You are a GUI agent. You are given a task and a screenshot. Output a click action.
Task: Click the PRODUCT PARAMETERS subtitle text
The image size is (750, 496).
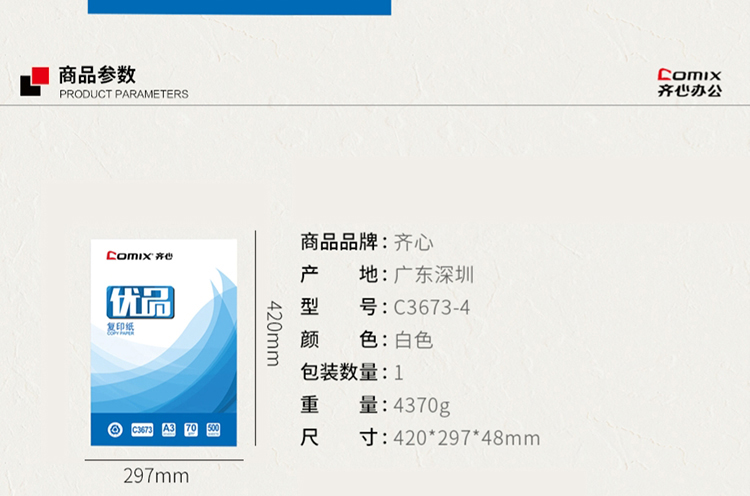click(123, 94)
